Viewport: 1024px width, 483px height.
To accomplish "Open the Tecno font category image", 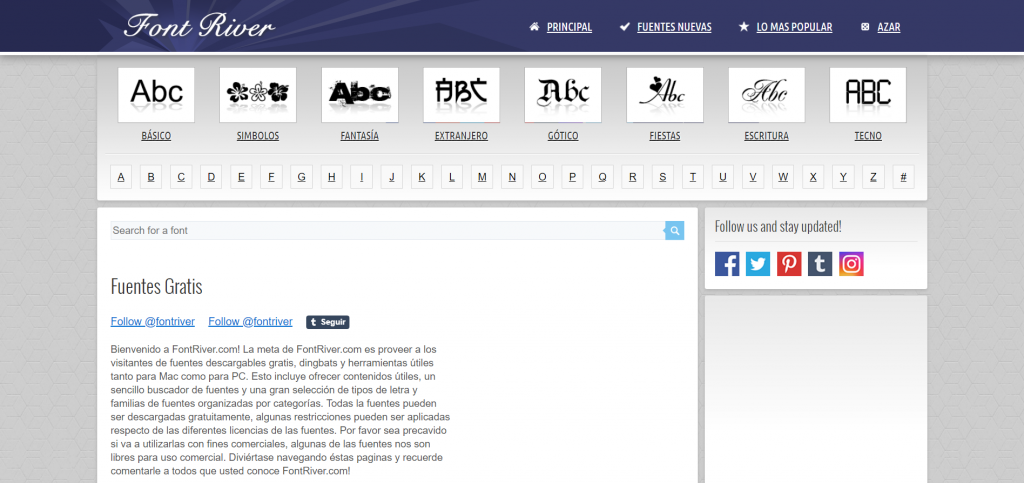I will pos(867,95).
